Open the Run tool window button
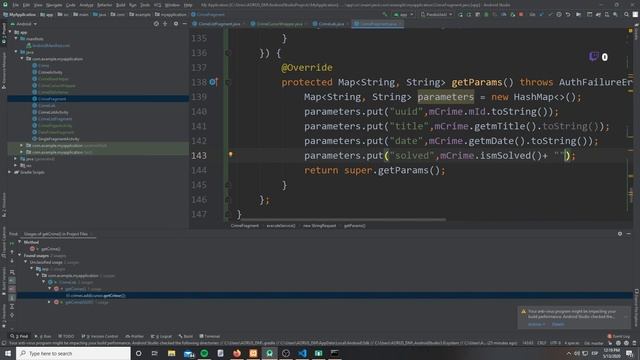Viewport: 640px width, 360px height. pyautogui.click(x=43, y=336)
